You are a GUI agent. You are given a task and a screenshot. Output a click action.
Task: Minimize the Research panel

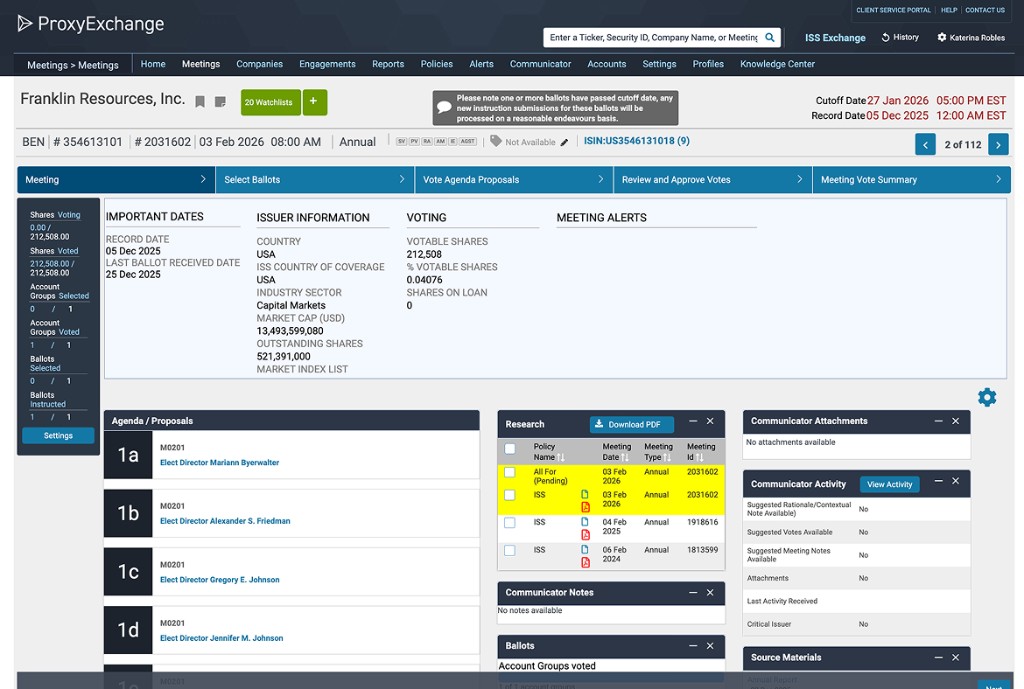point(693,422)
